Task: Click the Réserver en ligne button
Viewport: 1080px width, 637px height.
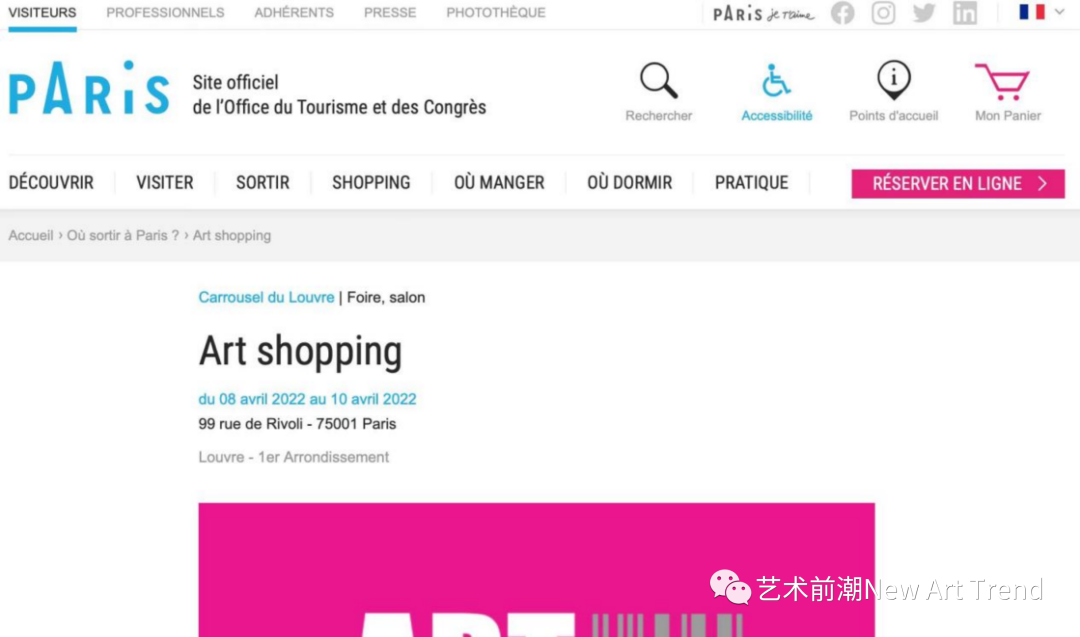Action: coord(958,184)
